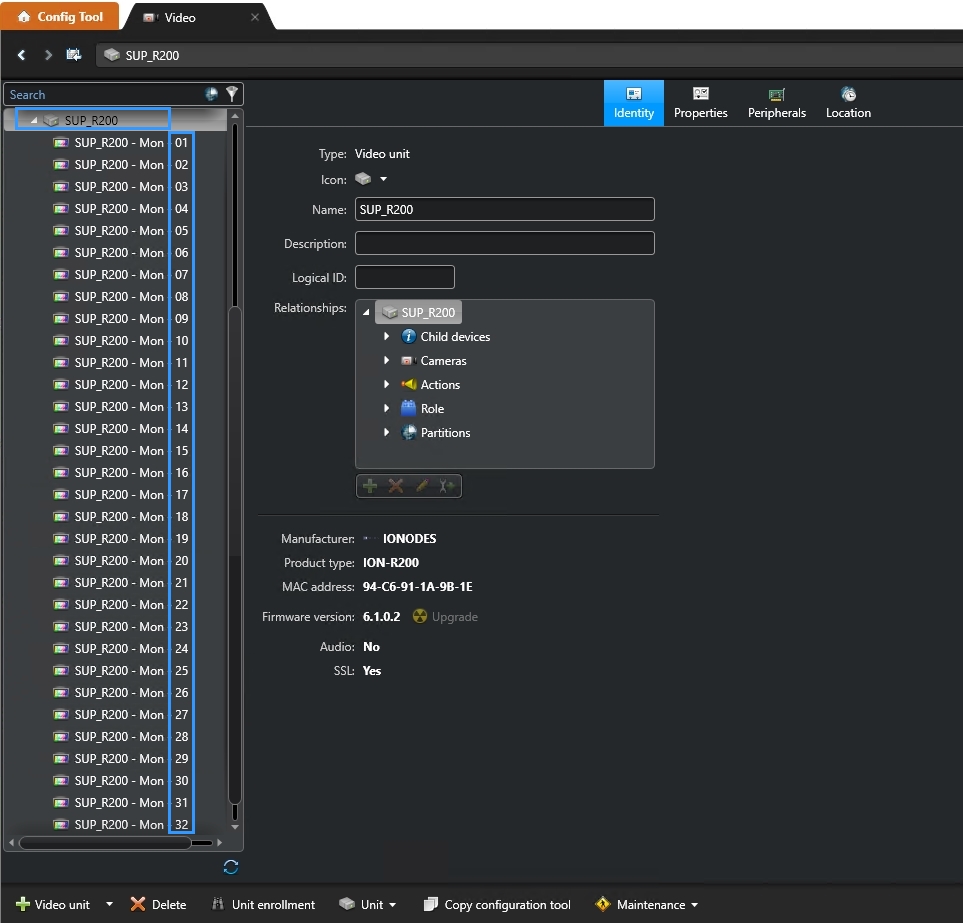Click the pencil edit icon under Relationships
Image resolution: width=963 pixels, height=923 pixels.
(x=422, y=486)
